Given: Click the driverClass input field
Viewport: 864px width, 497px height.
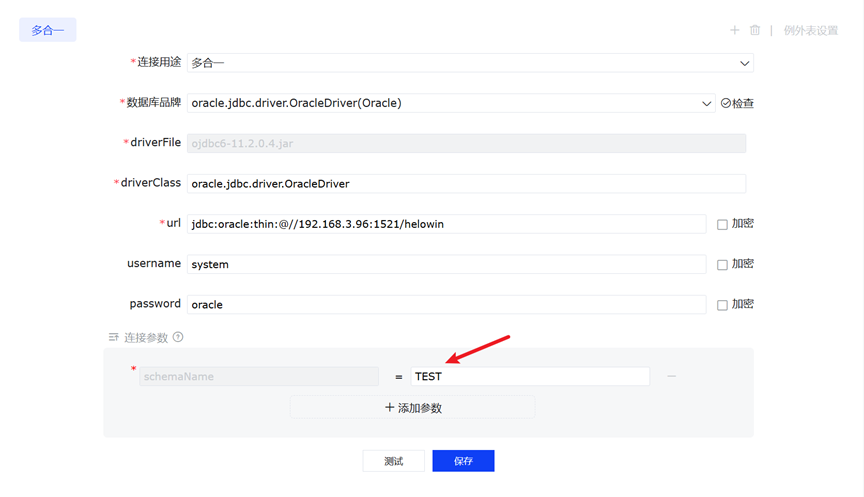Looking at the screenshot, I should (466, 184).
